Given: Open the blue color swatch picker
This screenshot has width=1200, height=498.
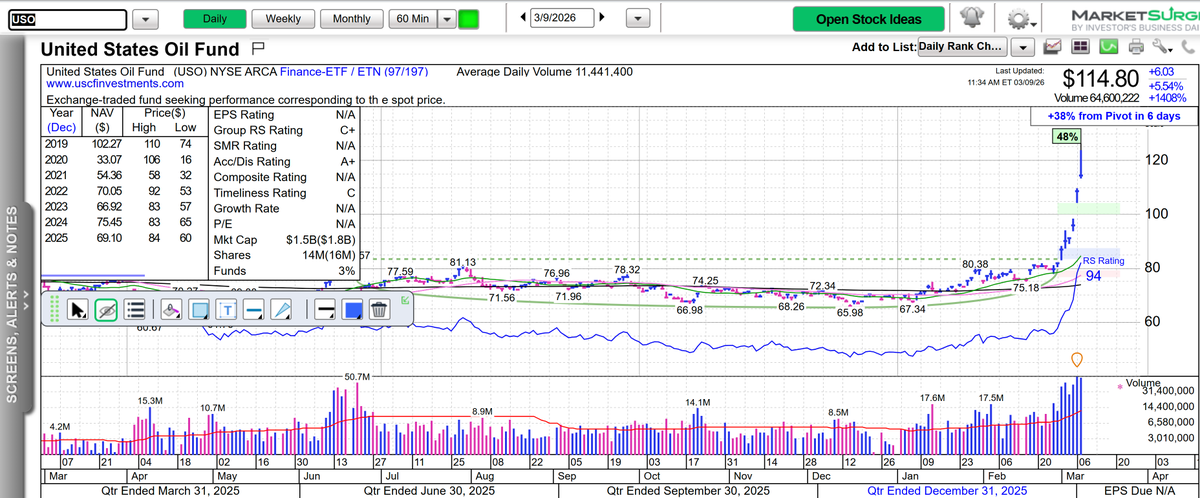Looking at the screenshot, I should pyautogui.click(x=353, y=310).
